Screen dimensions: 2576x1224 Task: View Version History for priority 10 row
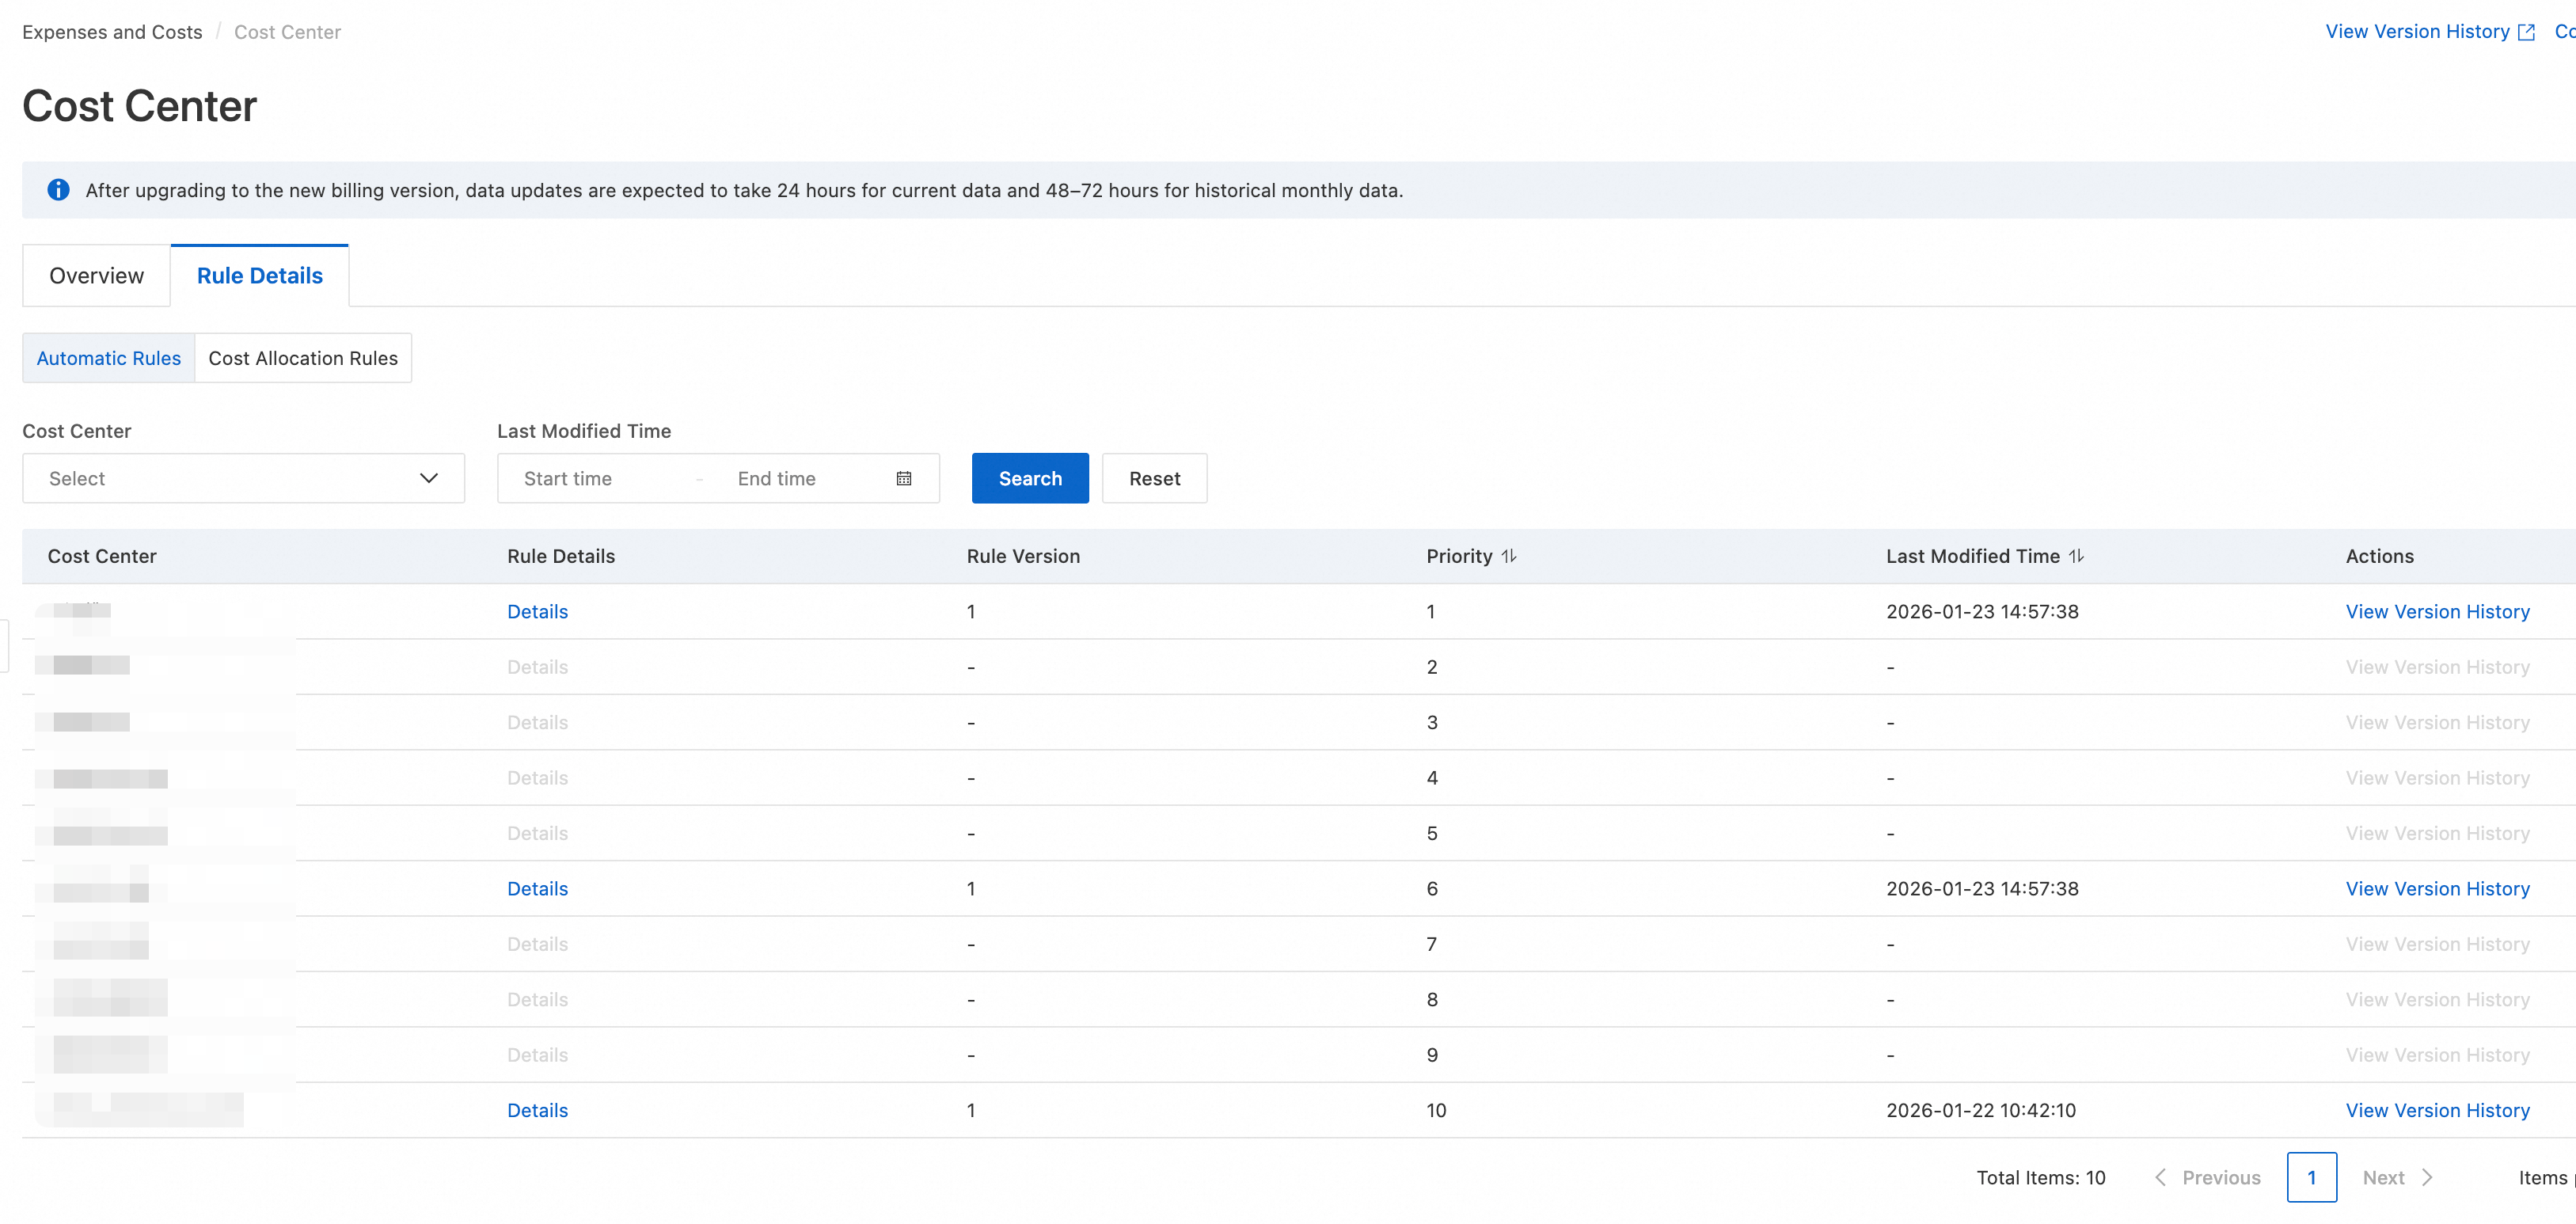pos(2437,1110)
